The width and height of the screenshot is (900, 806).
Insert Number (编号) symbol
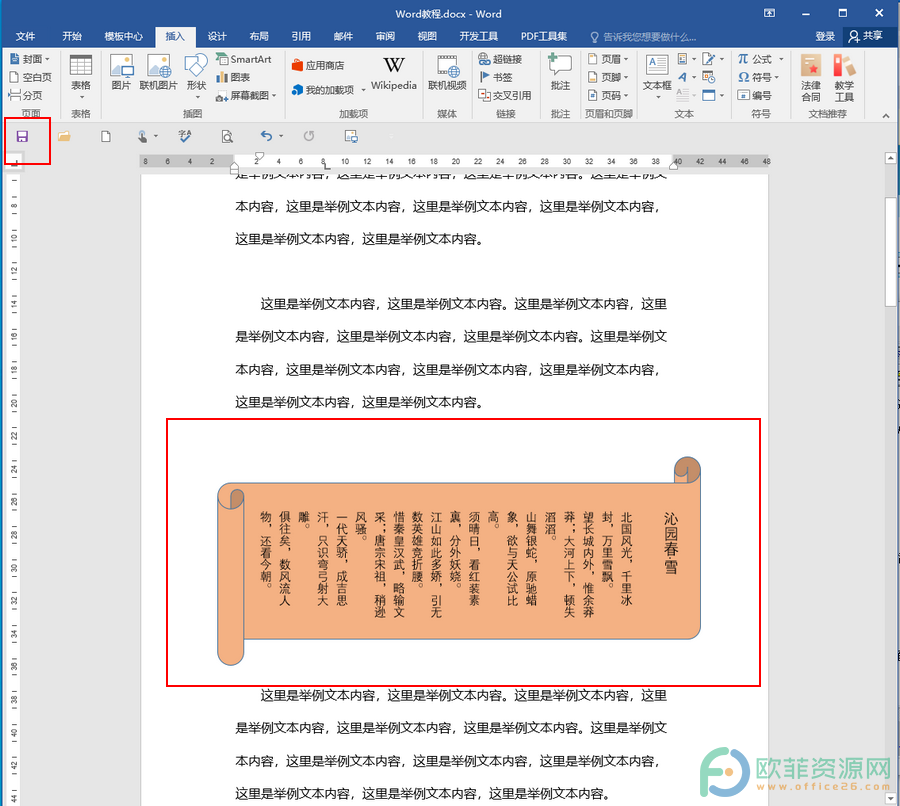754,95
